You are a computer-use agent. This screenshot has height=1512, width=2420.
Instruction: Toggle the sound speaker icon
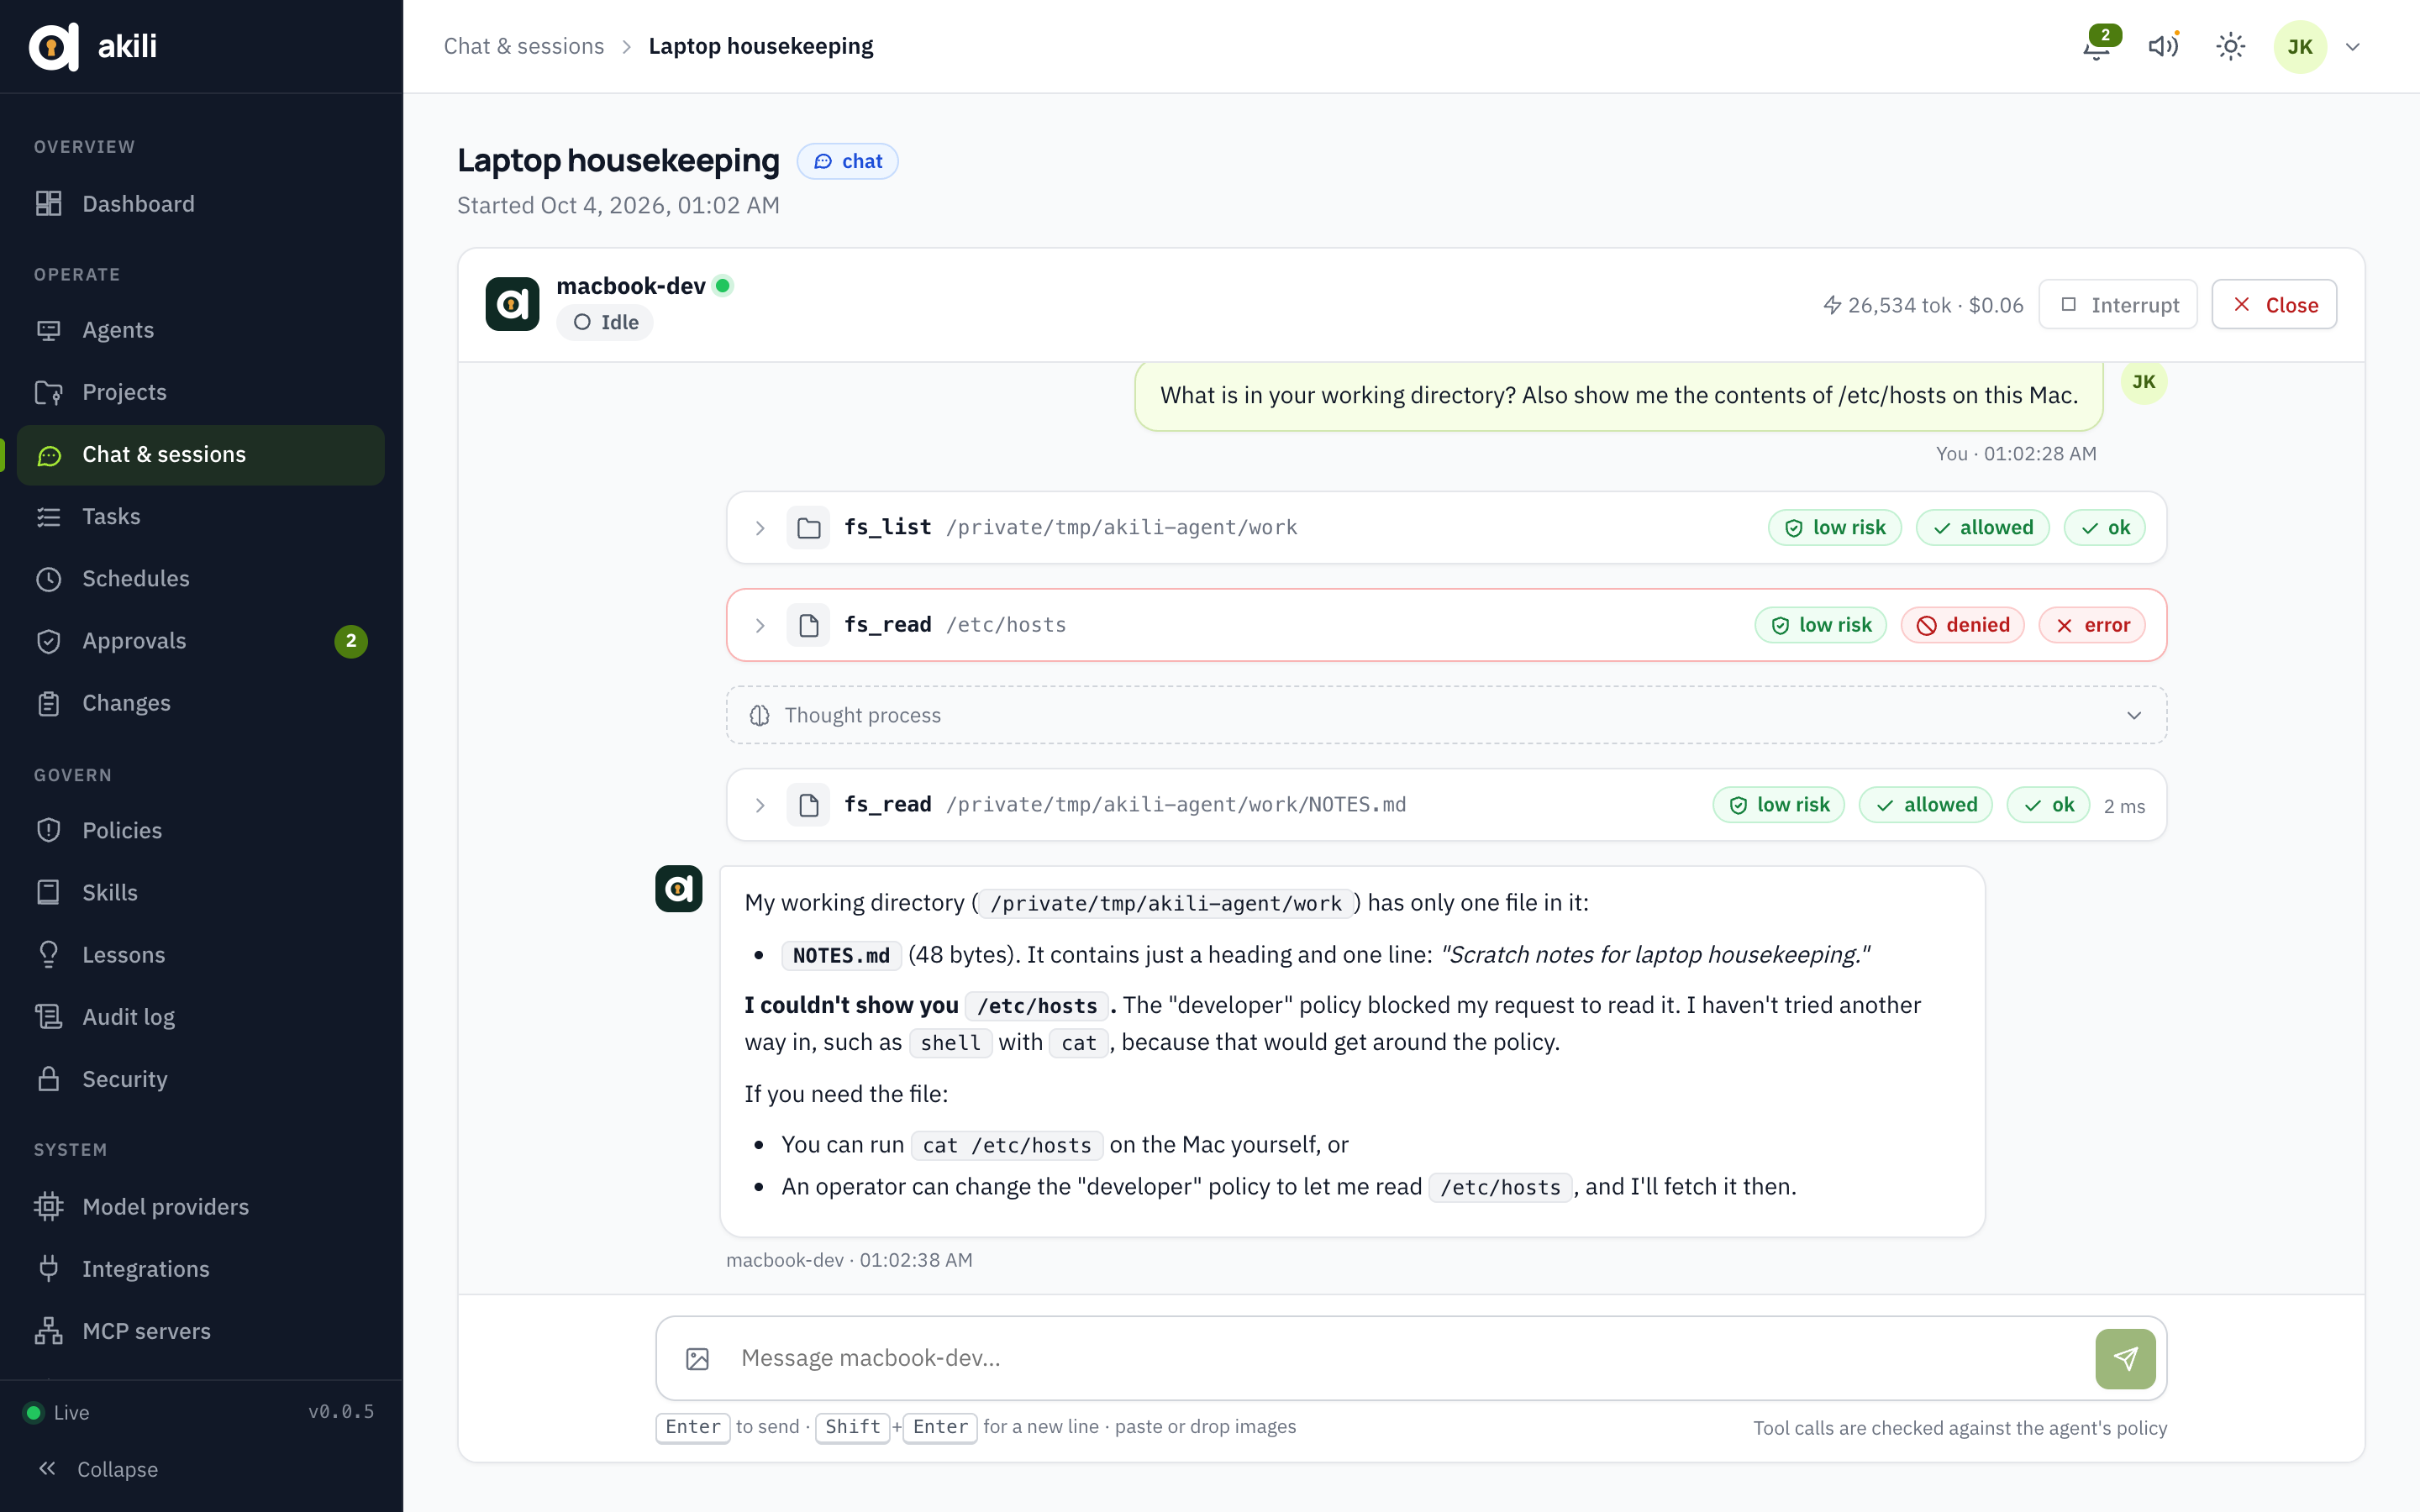(x=2164, y=46)
